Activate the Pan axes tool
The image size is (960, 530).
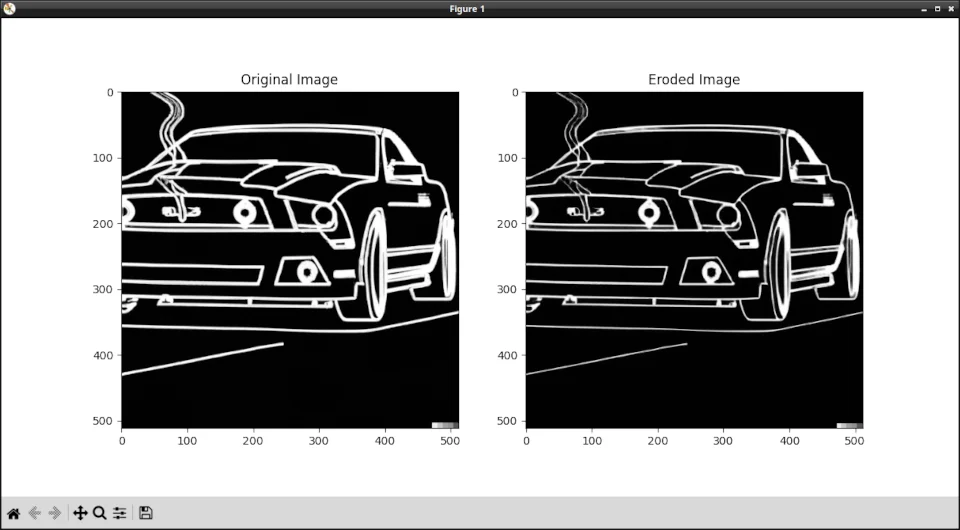[80, 513]
